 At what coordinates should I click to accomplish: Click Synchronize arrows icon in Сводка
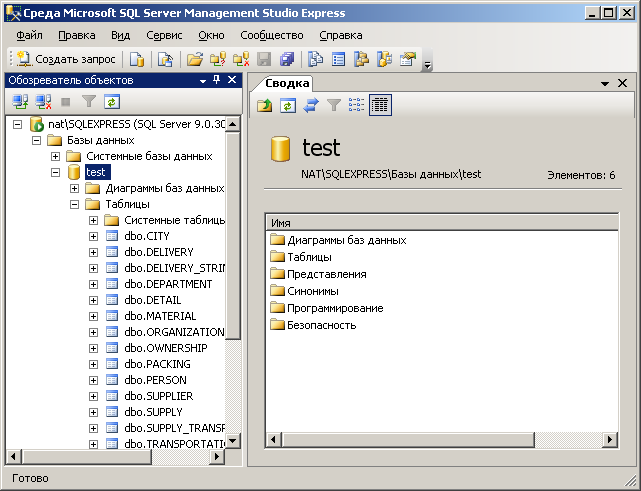point(311,105)
